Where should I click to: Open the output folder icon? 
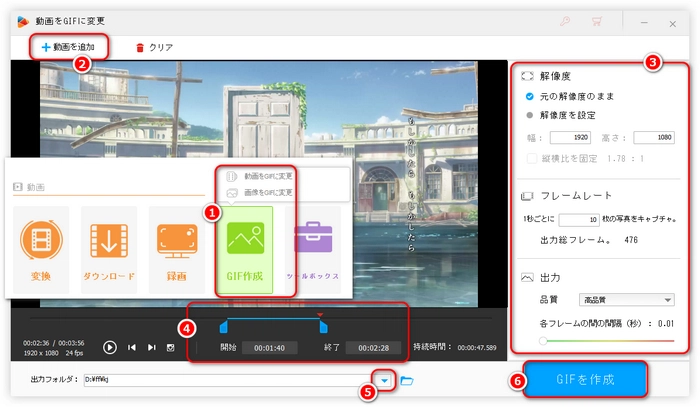tap(407, 381)
